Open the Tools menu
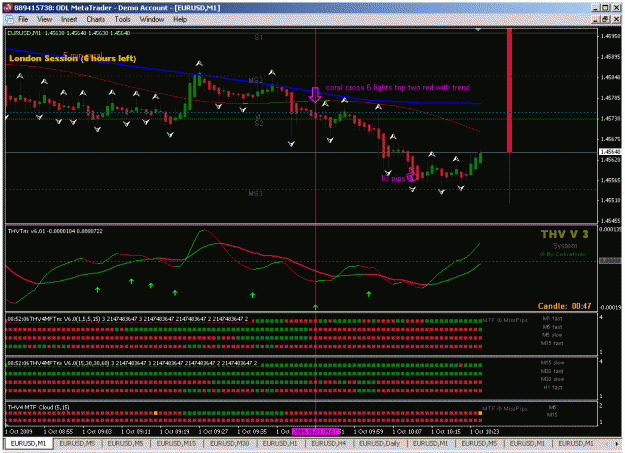 pos(122,19)
